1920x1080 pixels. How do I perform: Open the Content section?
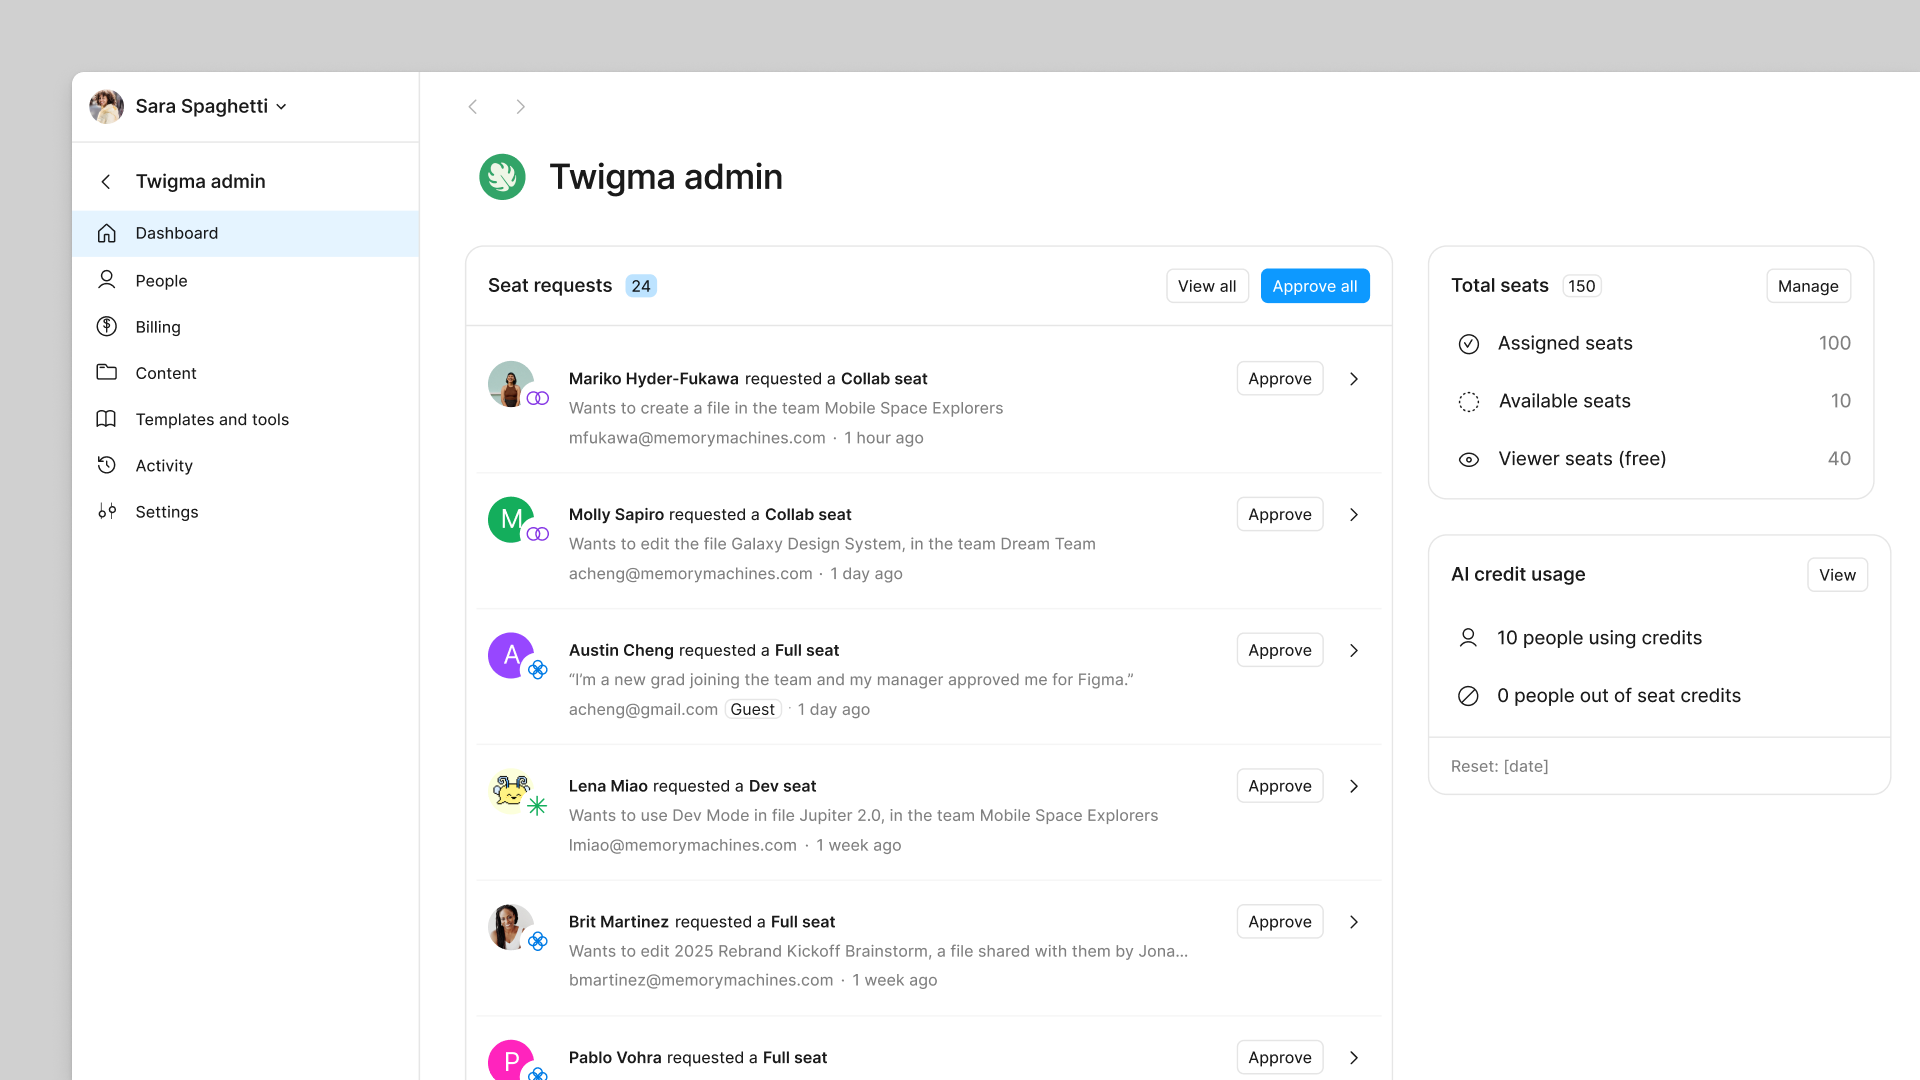[245, 373]
